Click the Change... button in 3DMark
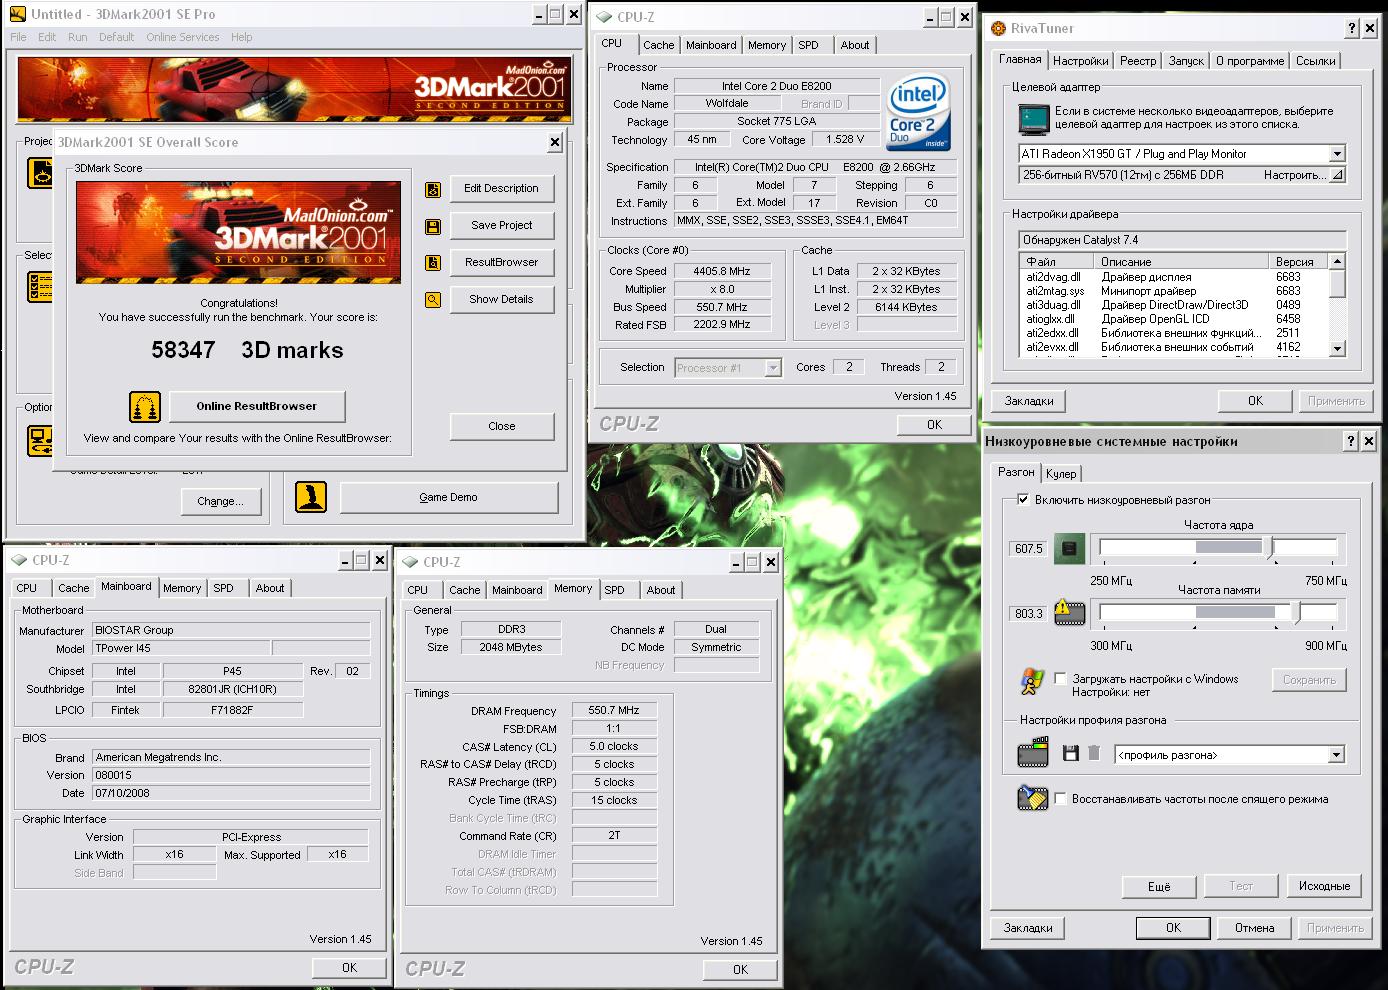Viewport: 1388px width, 990px height. pos(220,501)
